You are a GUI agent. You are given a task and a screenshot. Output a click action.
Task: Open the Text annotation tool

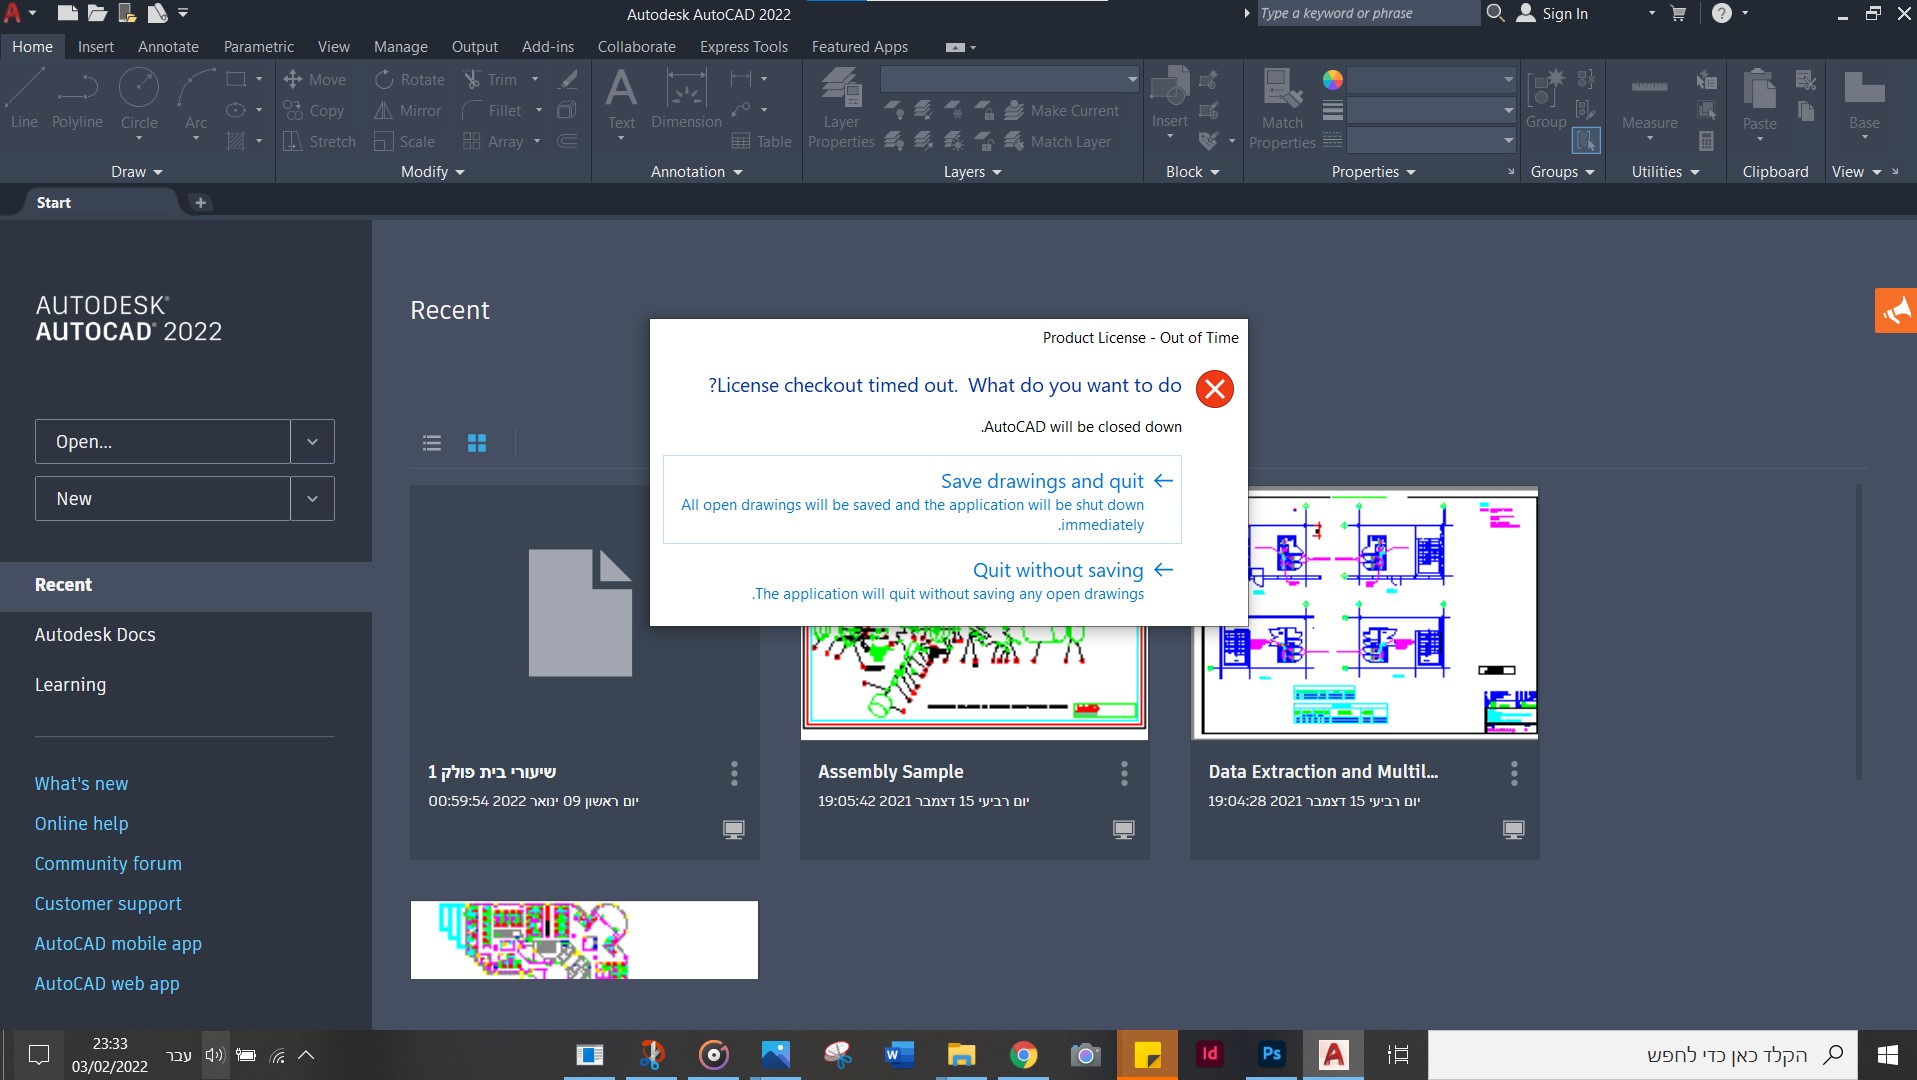621,99
